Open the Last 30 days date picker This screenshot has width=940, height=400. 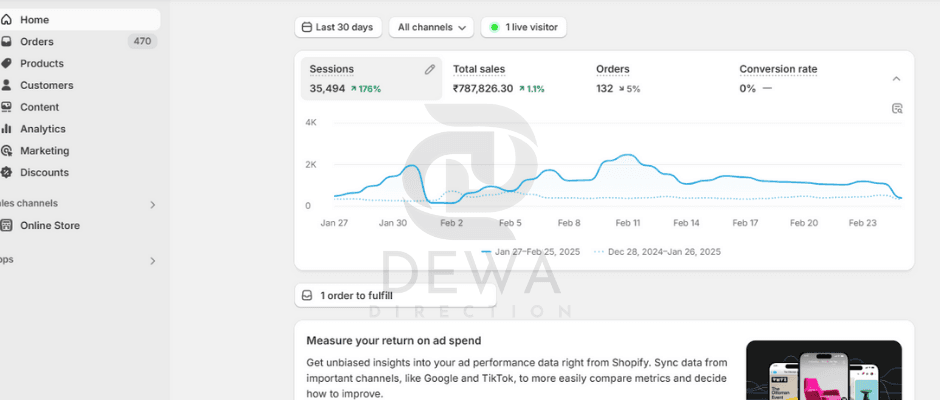(x=337, y=28)
